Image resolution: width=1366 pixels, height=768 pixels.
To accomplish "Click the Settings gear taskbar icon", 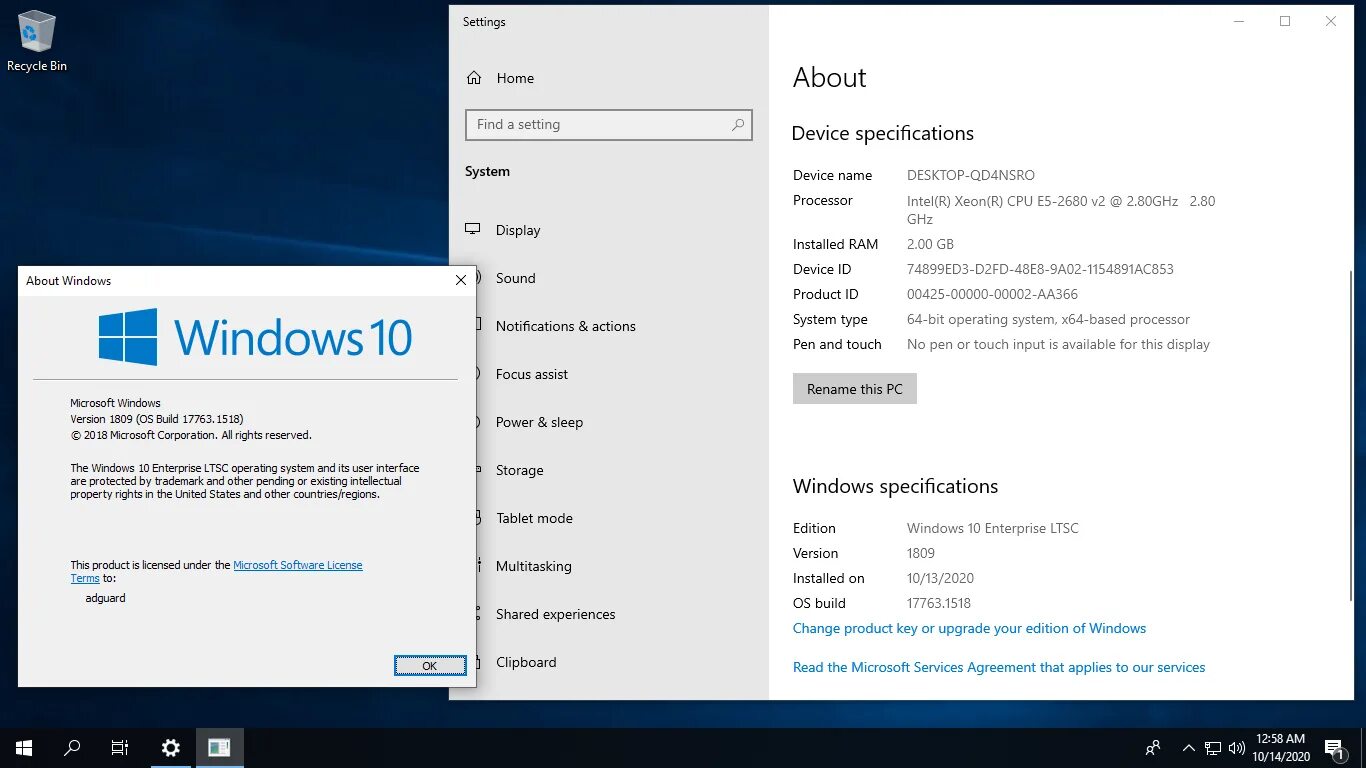I will pos(171,747).
